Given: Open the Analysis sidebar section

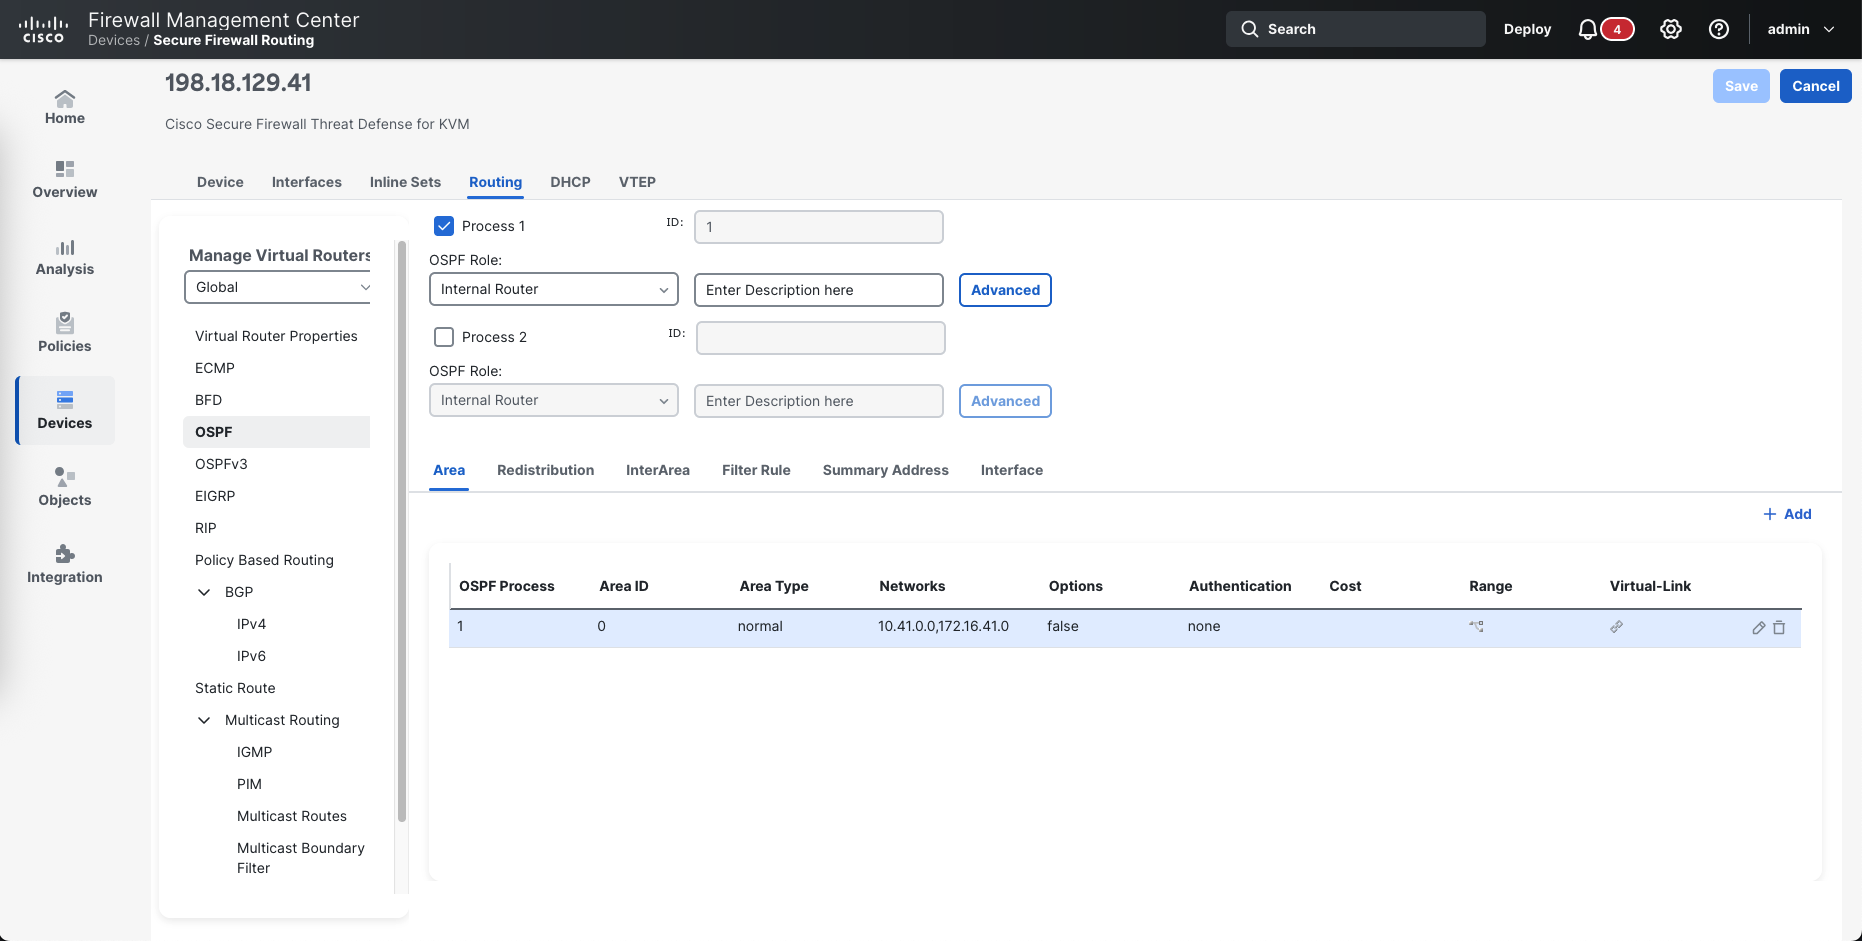Looking at the screenshot, I should click(65, 256).
